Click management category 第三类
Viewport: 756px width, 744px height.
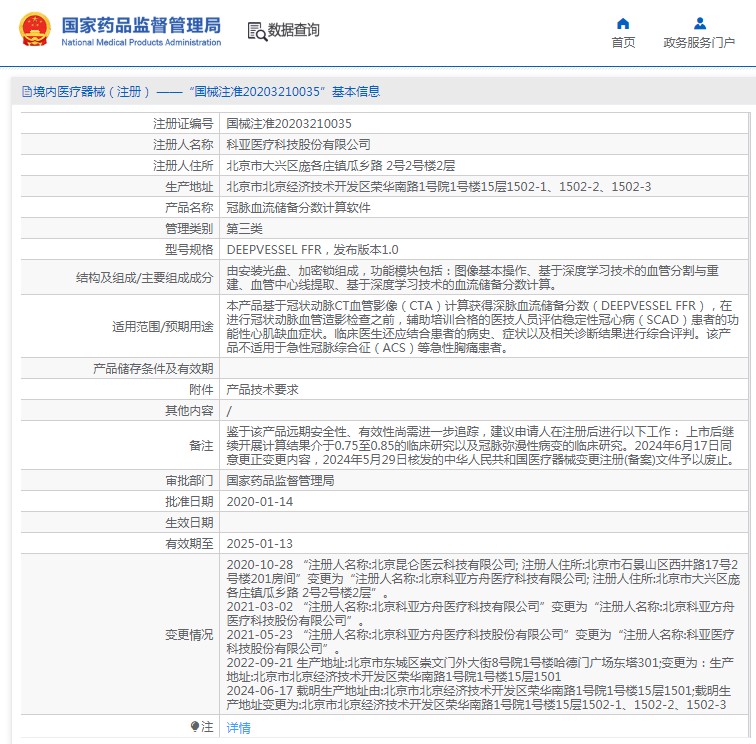pos(244,229)
